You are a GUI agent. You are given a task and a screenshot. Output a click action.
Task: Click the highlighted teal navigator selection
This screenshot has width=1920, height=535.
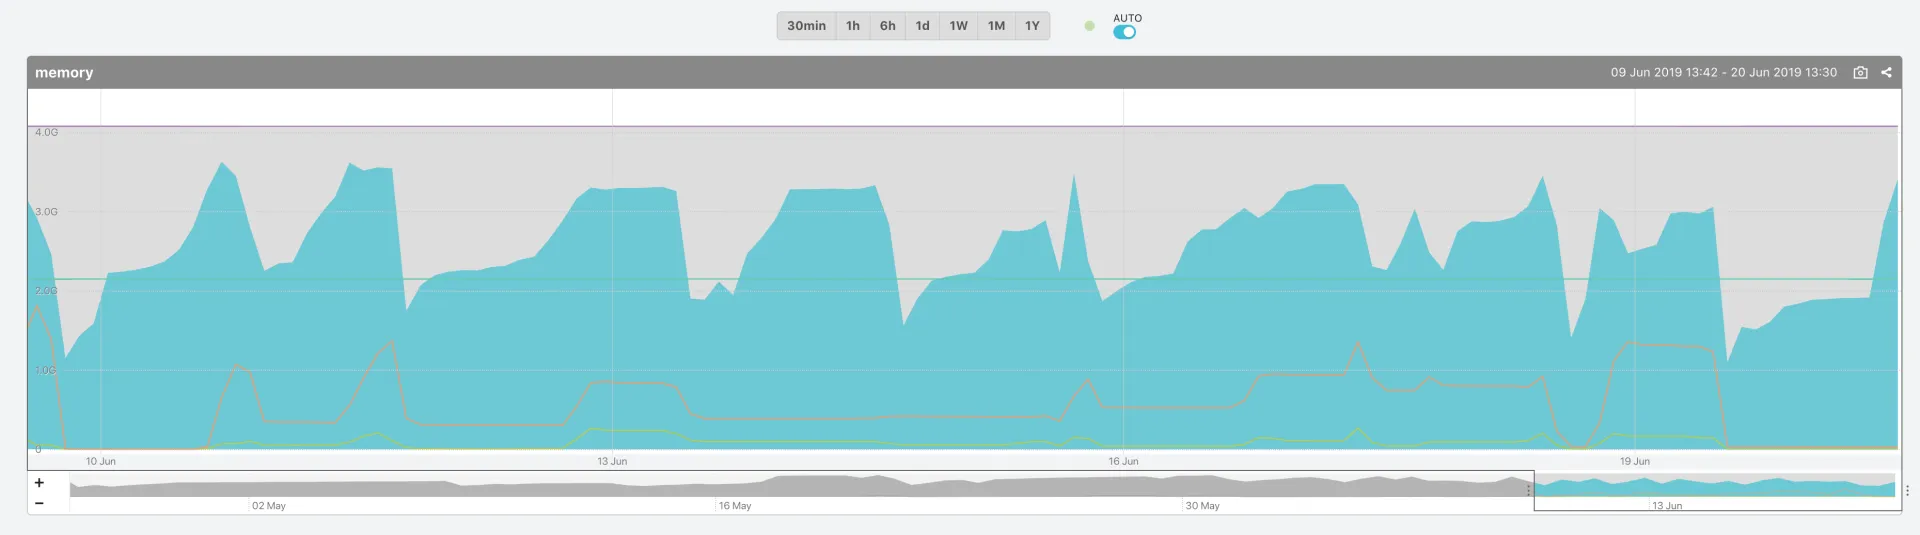point(1715,488)
